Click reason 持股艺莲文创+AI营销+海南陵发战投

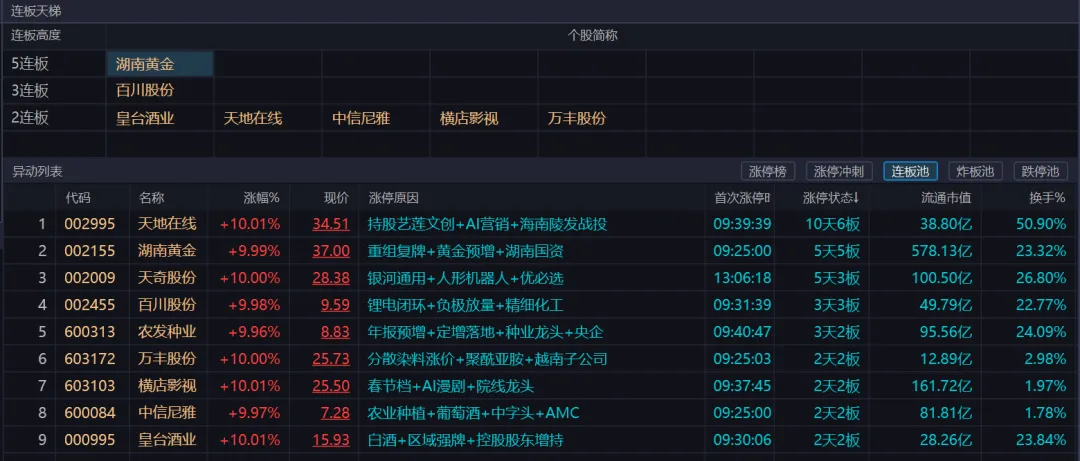488,224
